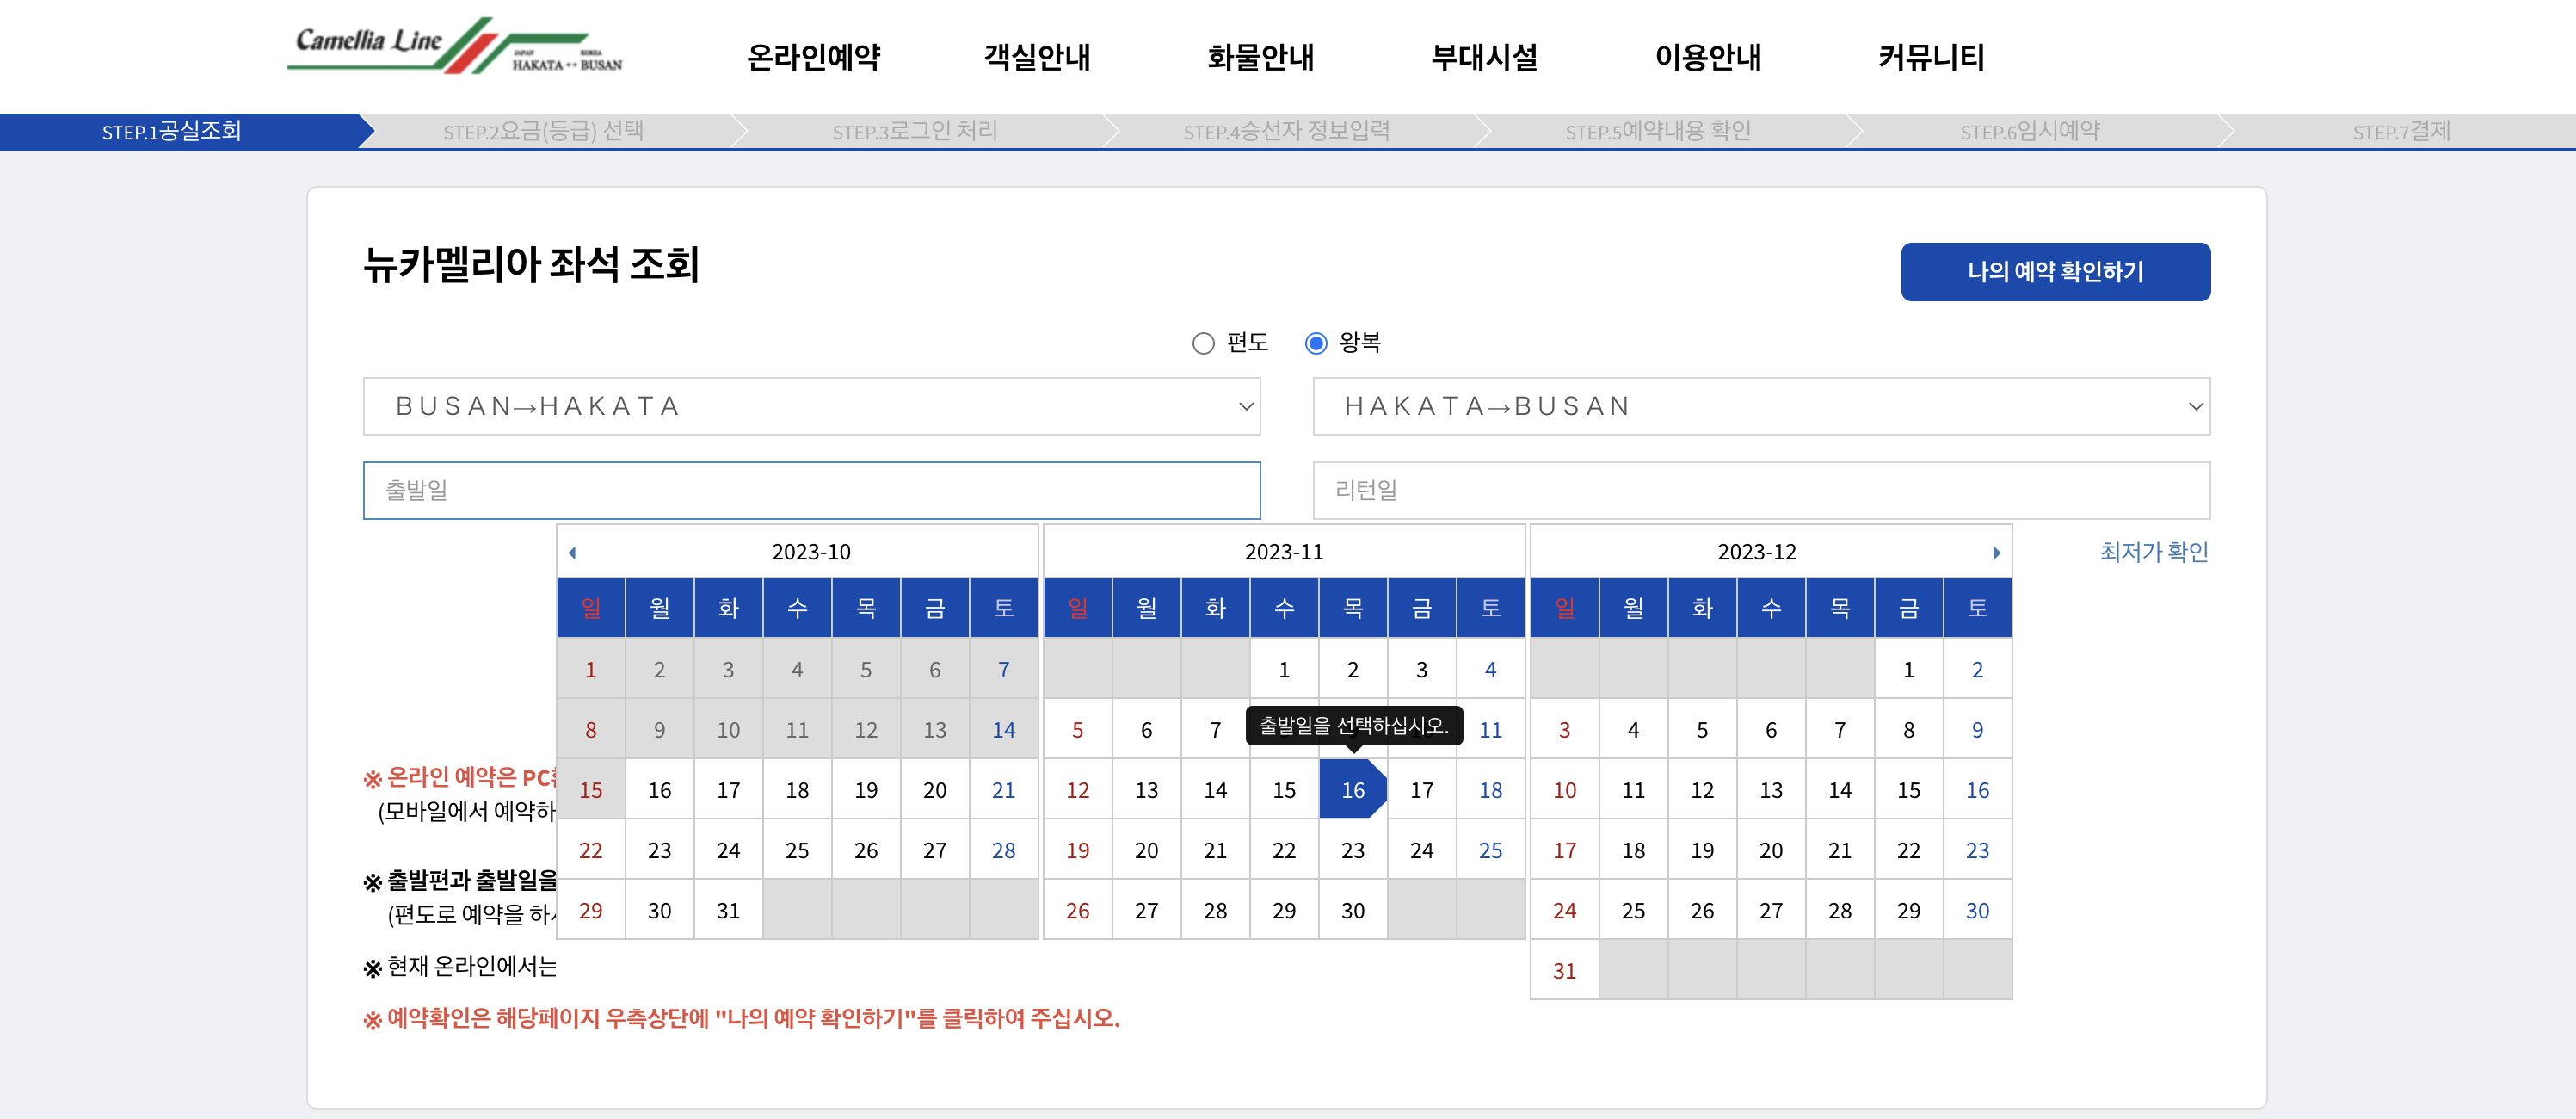Click STEP.4 승선자 정보입력 step

[x=1286, y=131]
